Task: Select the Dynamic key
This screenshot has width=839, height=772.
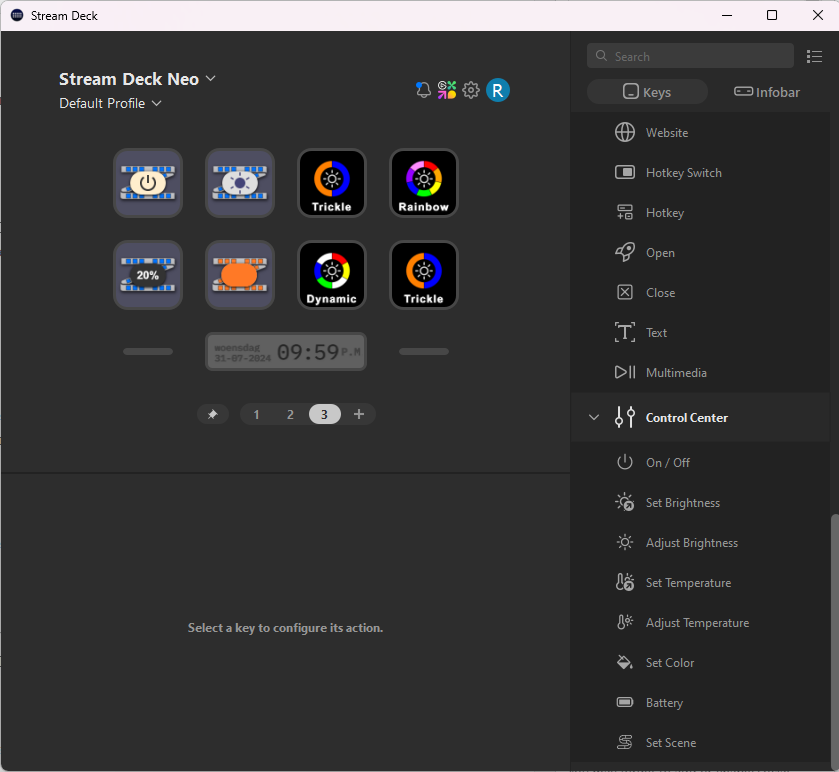Action: [x=332, y=275]
